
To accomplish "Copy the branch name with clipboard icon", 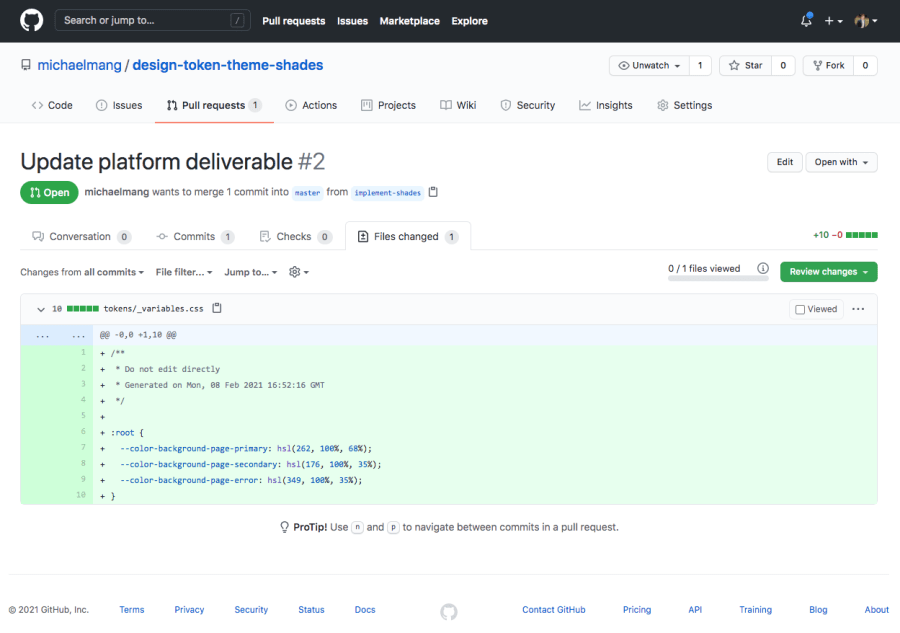I will 433,192.
